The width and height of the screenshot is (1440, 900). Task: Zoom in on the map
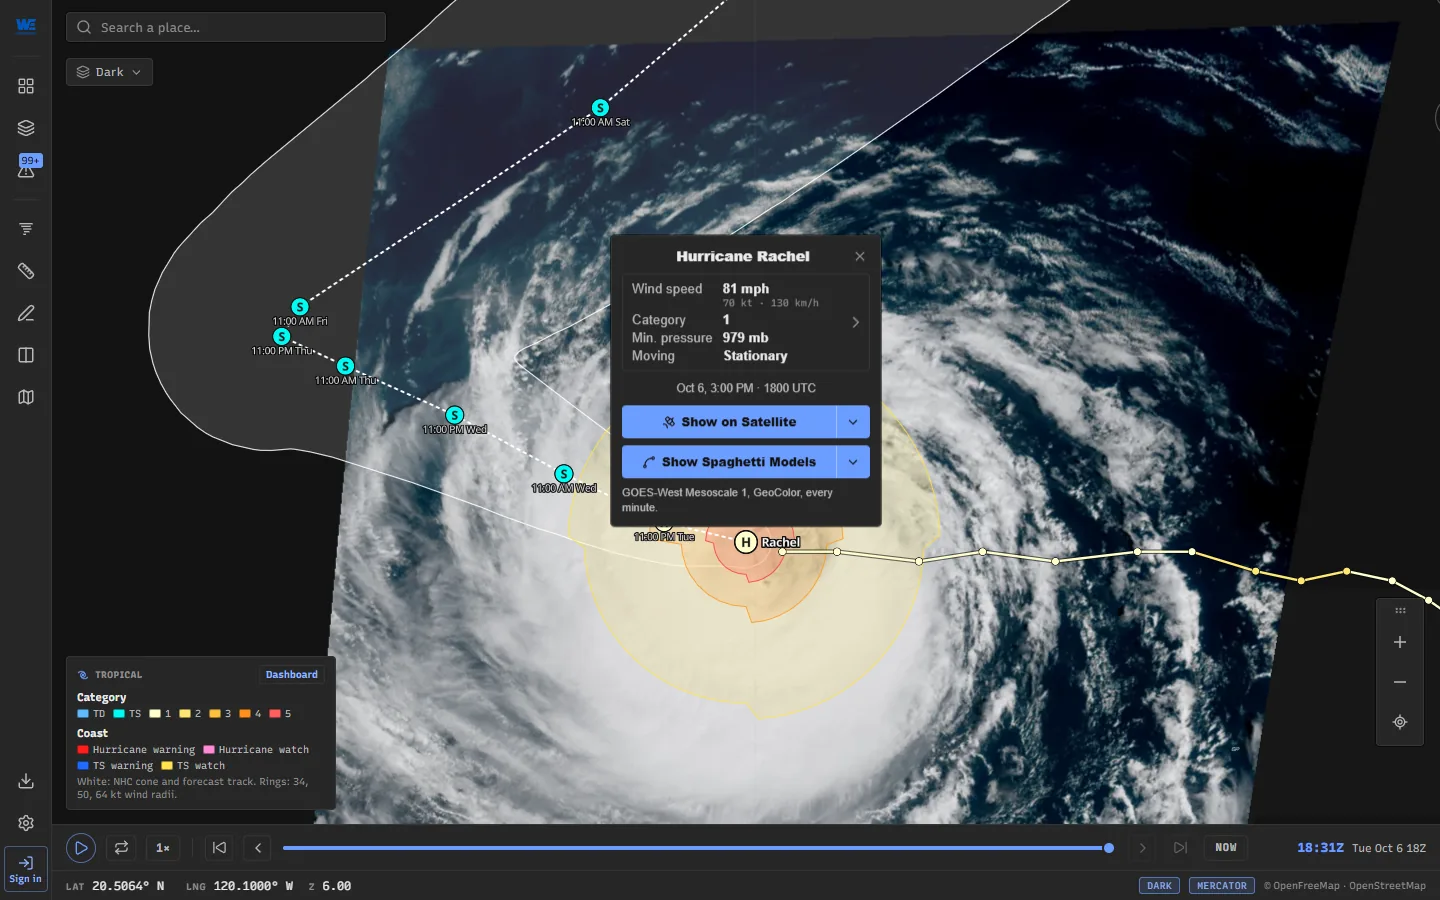pyautogui.click(x=1400, y=642)
